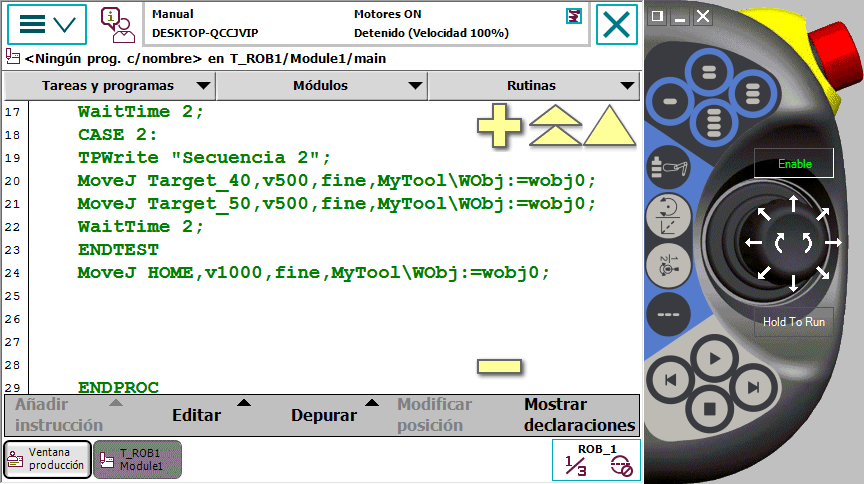
Task: Stop program with the Stop button
Action: pos(710,408)
